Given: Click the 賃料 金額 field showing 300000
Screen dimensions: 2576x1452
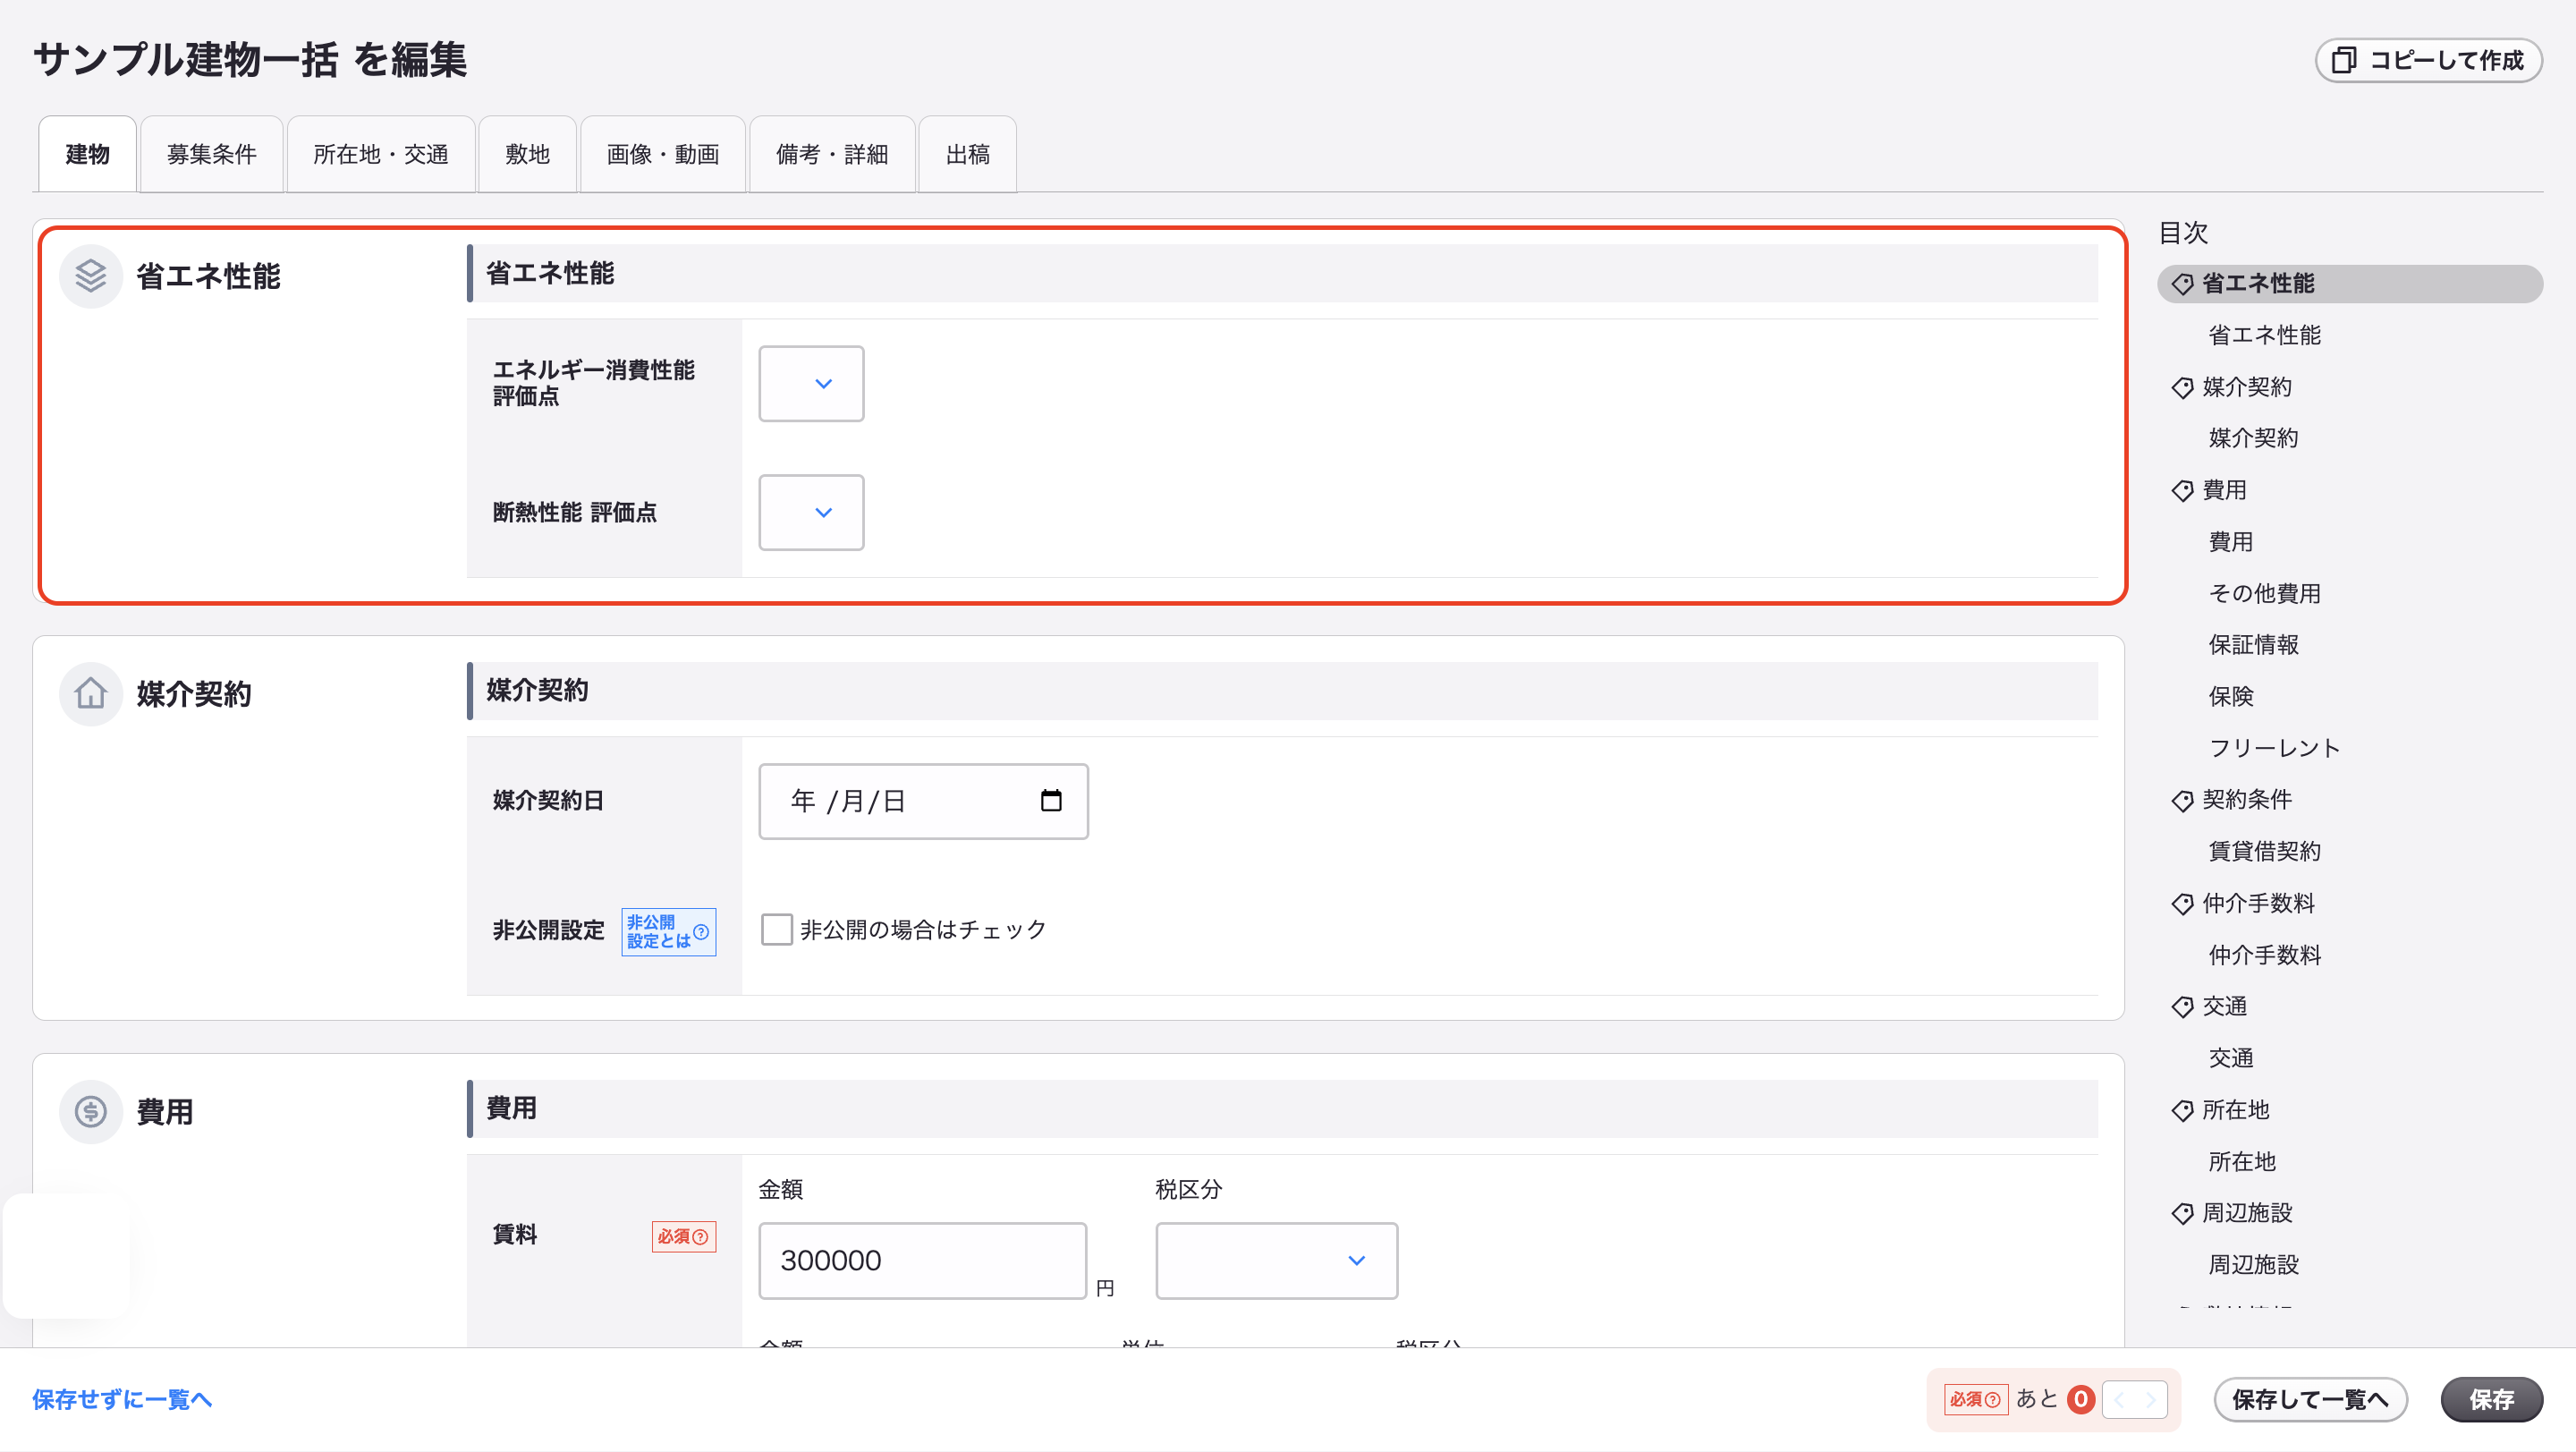Looking at the screenshot, I should 922,1260.
